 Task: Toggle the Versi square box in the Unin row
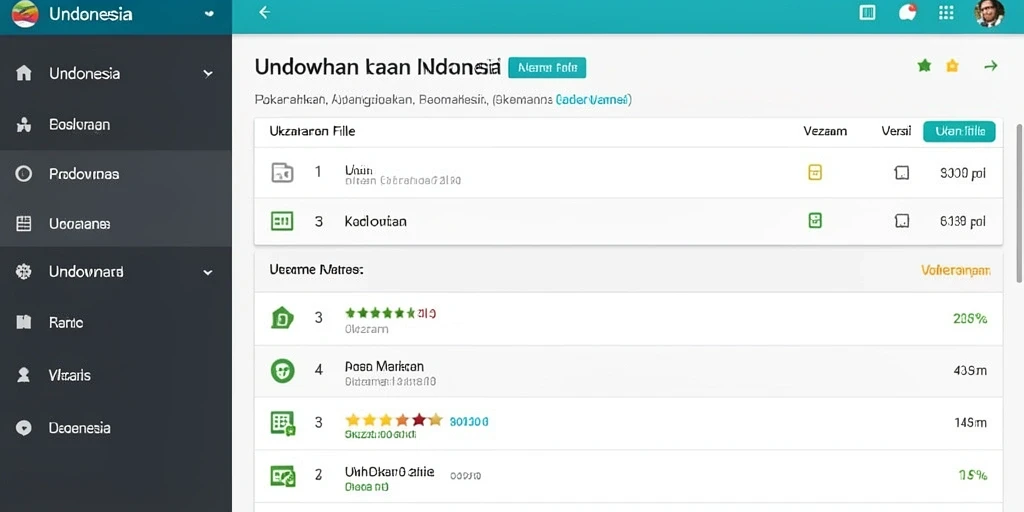tap(902, 173)
